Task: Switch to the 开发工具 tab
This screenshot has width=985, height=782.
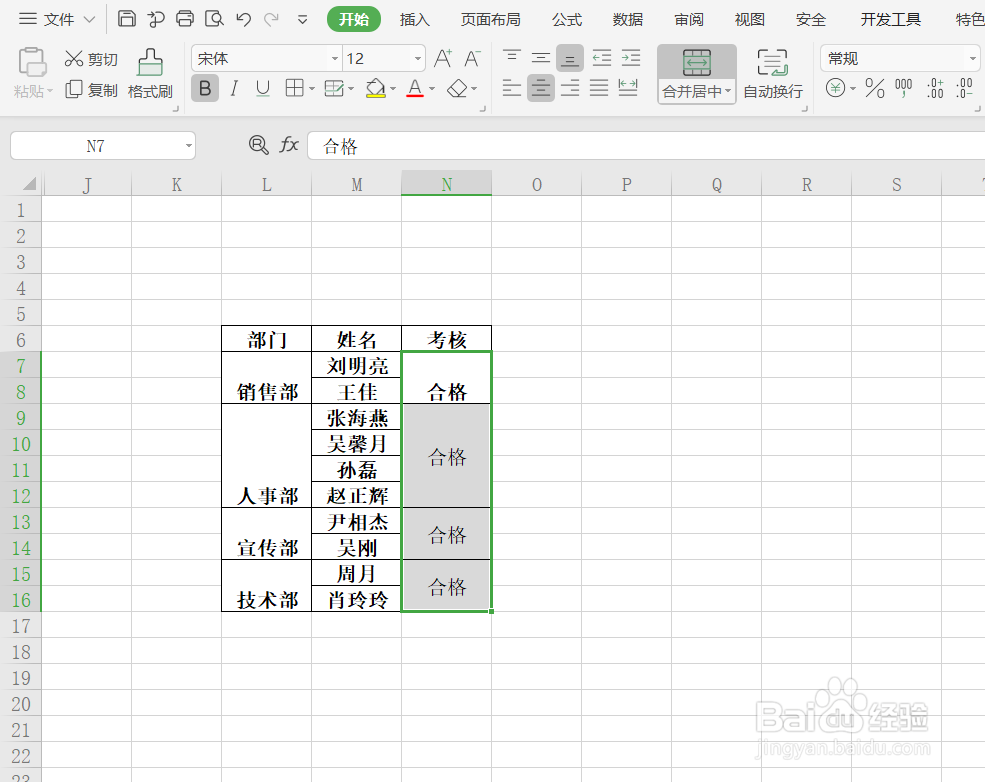Action: coord(890,19)
